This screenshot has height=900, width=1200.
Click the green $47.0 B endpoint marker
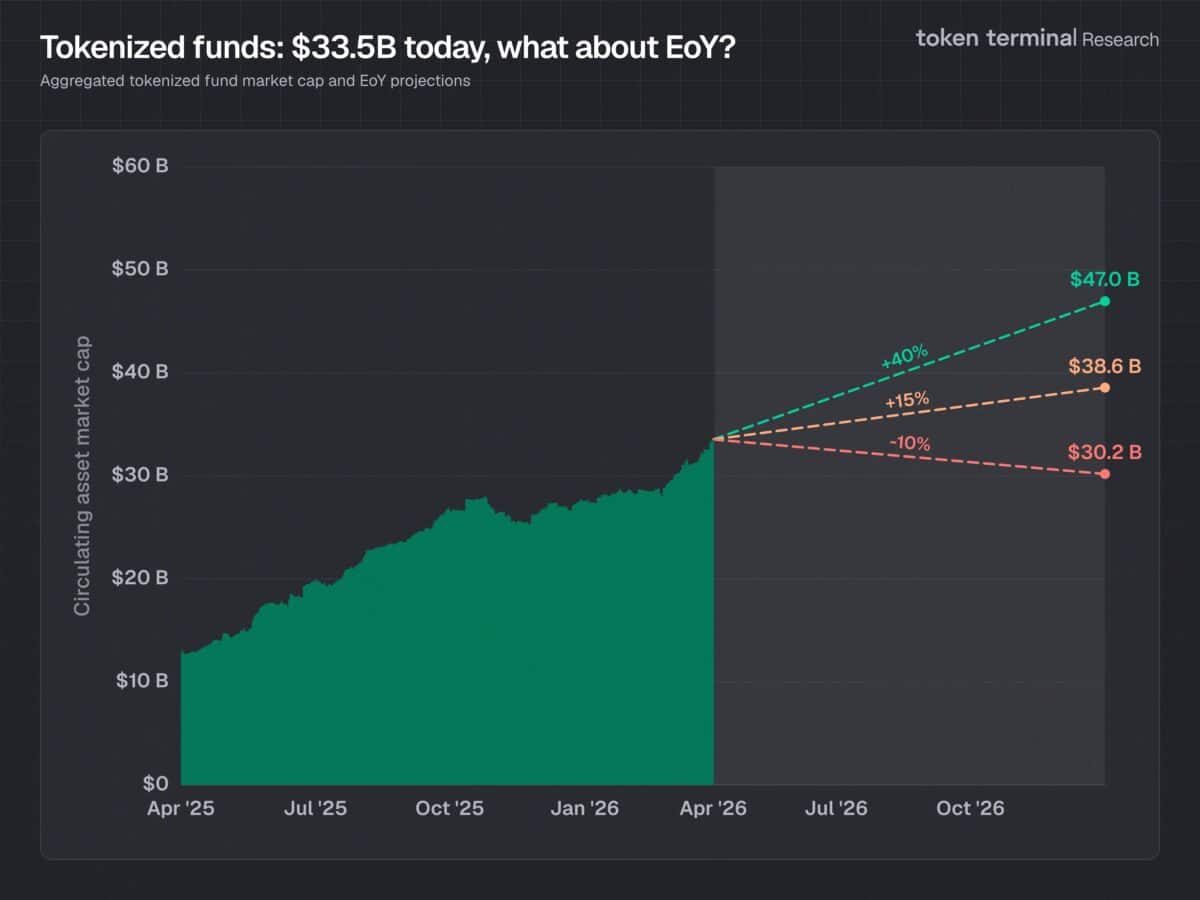tap(1105, 301)
